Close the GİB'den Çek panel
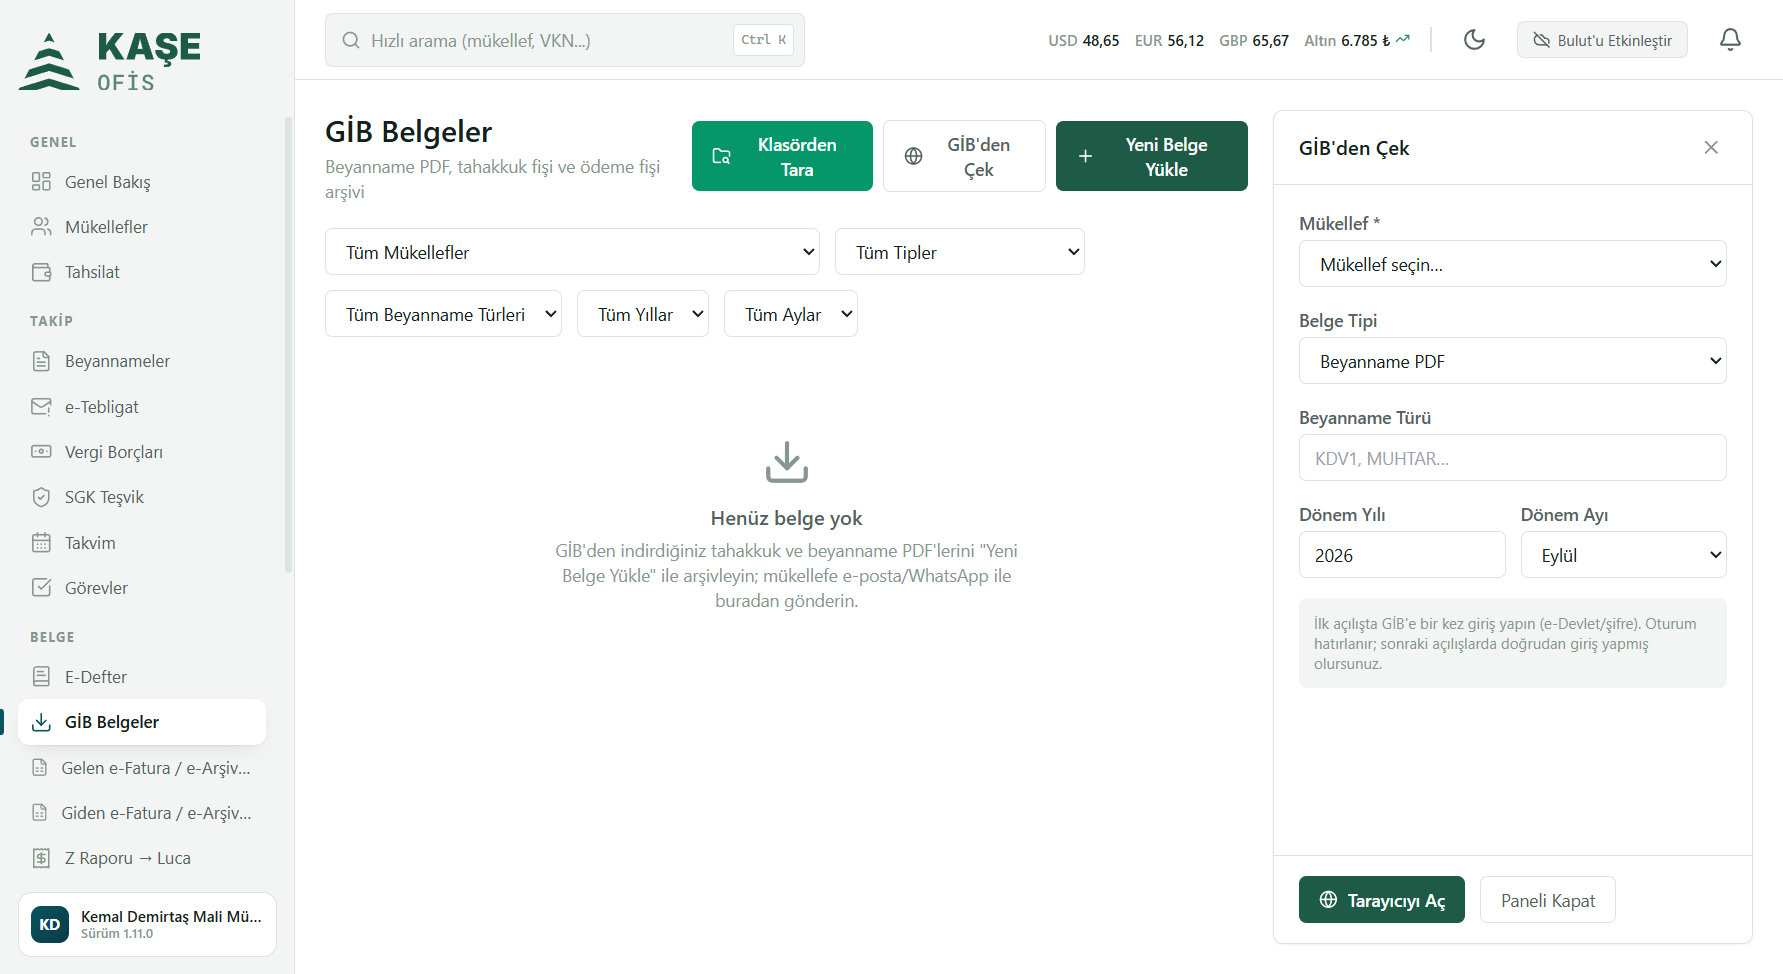Viewport: 1783px width, 974px height. coord(1711,147)
